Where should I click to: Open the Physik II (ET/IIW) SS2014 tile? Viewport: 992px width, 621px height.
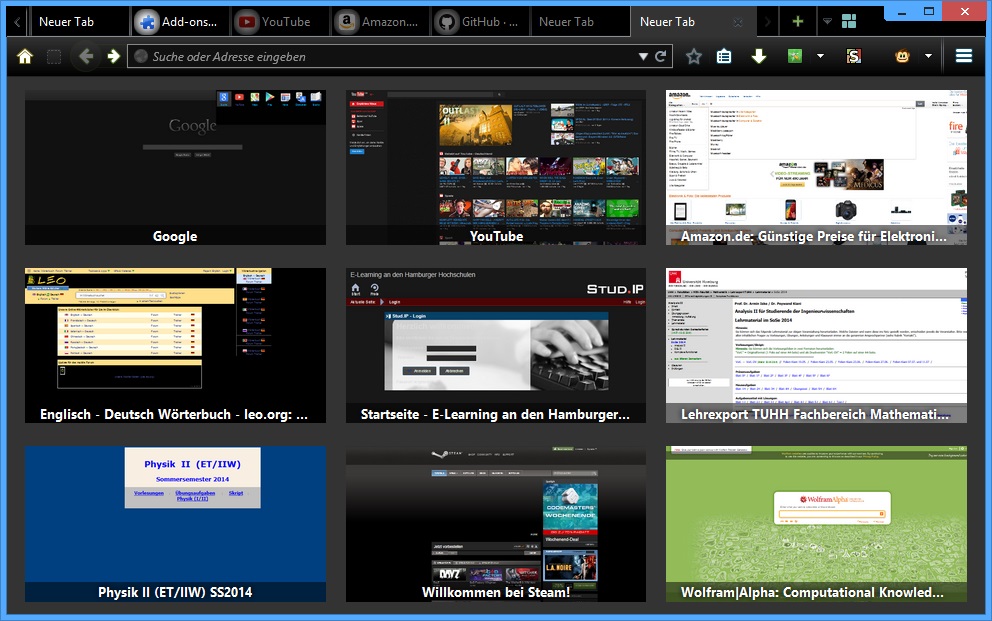pos(175,524)
